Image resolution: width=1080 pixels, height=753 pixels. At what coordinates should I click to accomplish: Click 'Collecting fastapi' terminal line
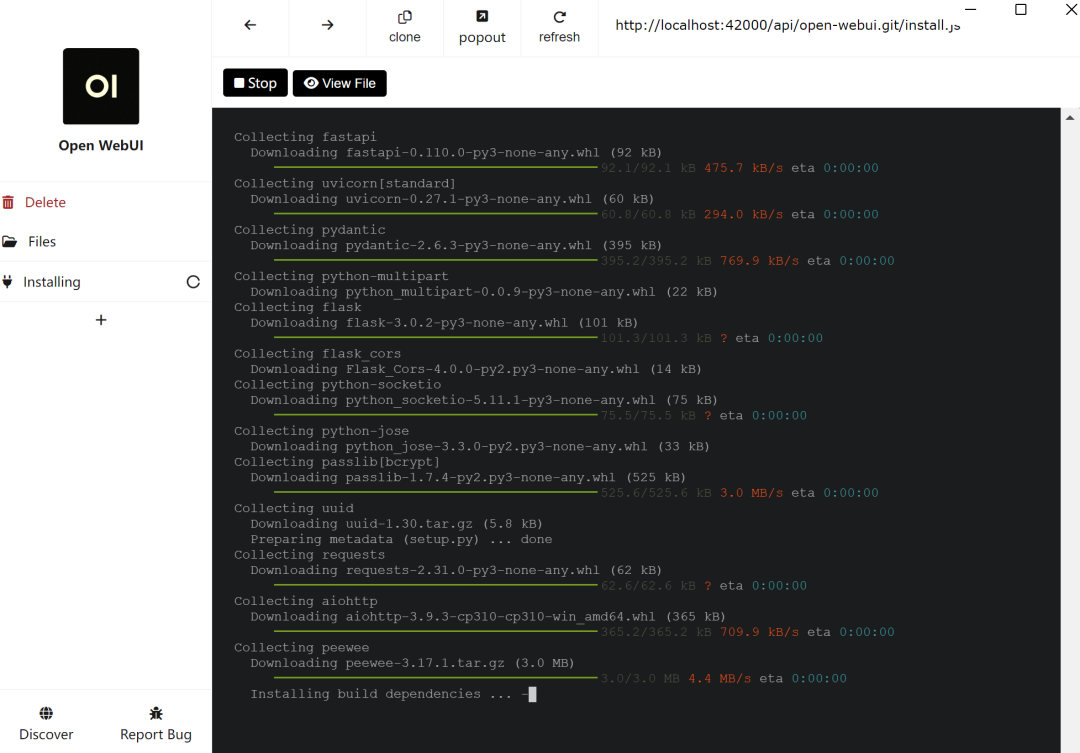(x=305, y=137)
